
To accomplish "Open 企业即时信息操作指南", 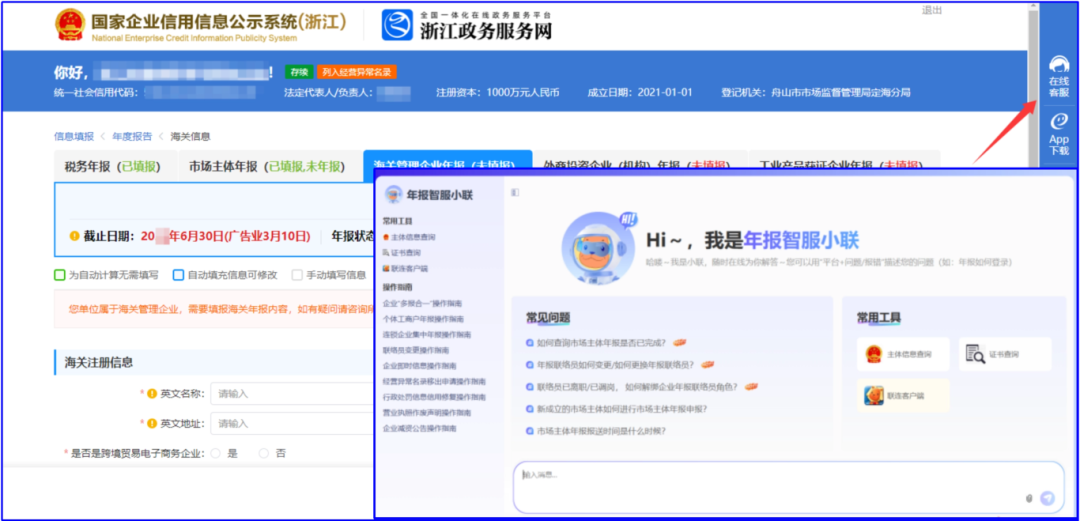I will point(419,366).
